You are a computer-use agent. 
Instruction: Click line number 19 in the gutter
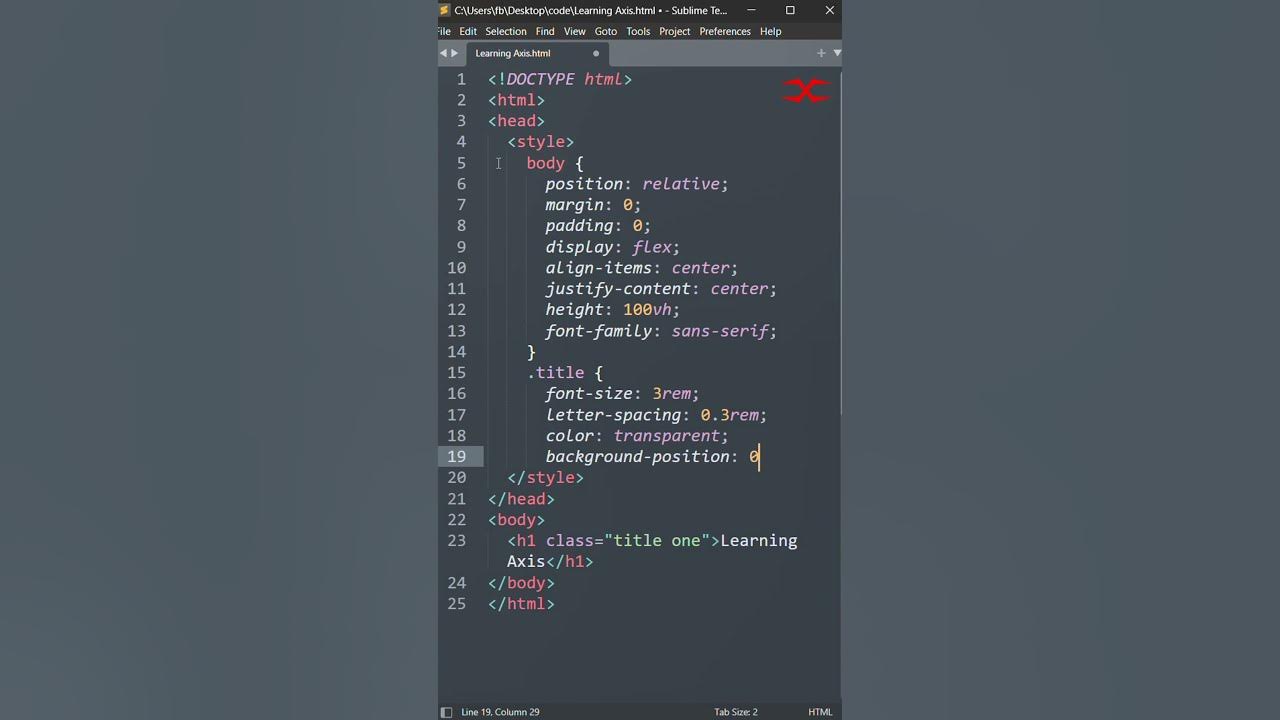[456, 456]
